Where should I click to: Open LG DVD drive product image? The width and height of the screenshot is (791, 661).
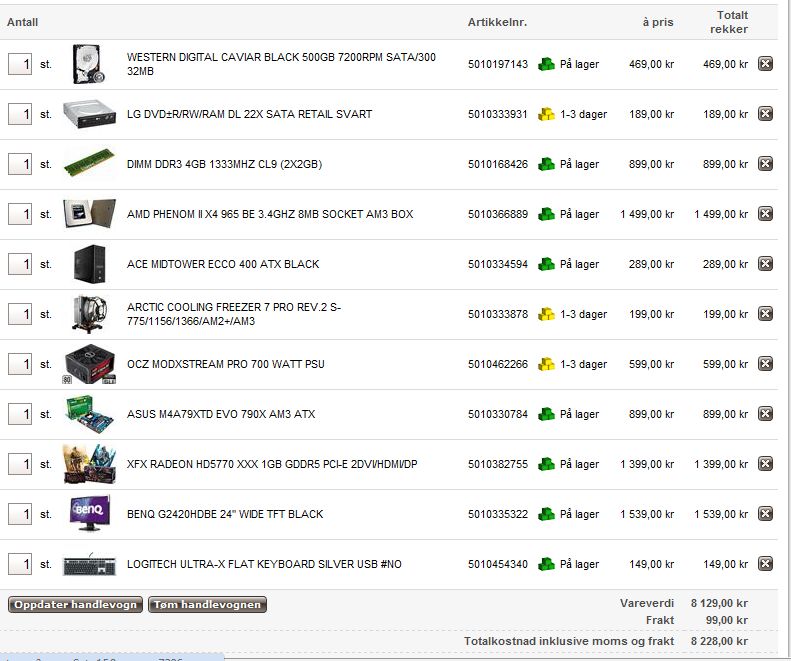(x=89, y=114)
